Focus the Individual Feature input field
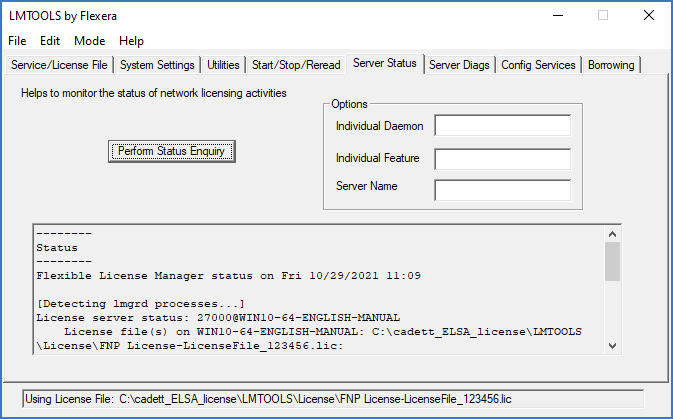673x419 pixels. pyautogui.click(x=503, y=159)
